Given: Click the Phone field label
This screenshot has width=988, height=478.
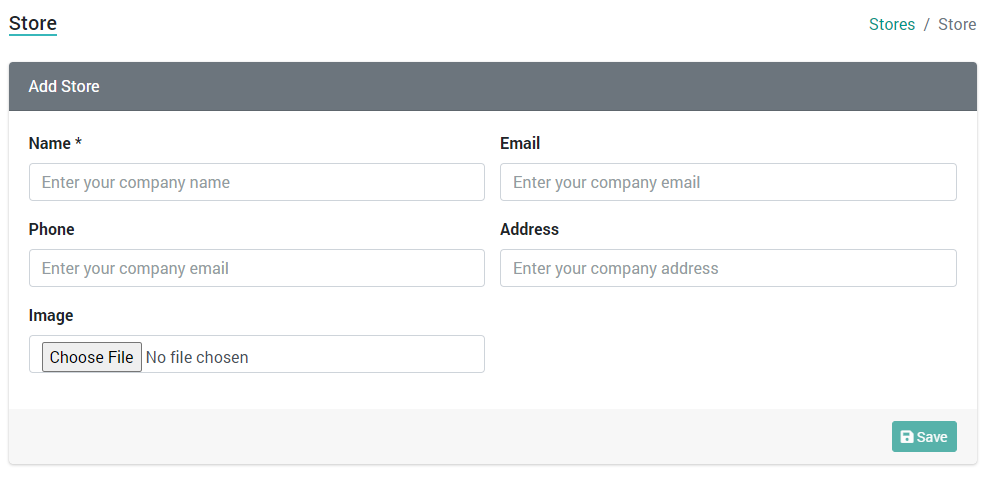Looking at the screenshot, I should click(x=52, y=229).
